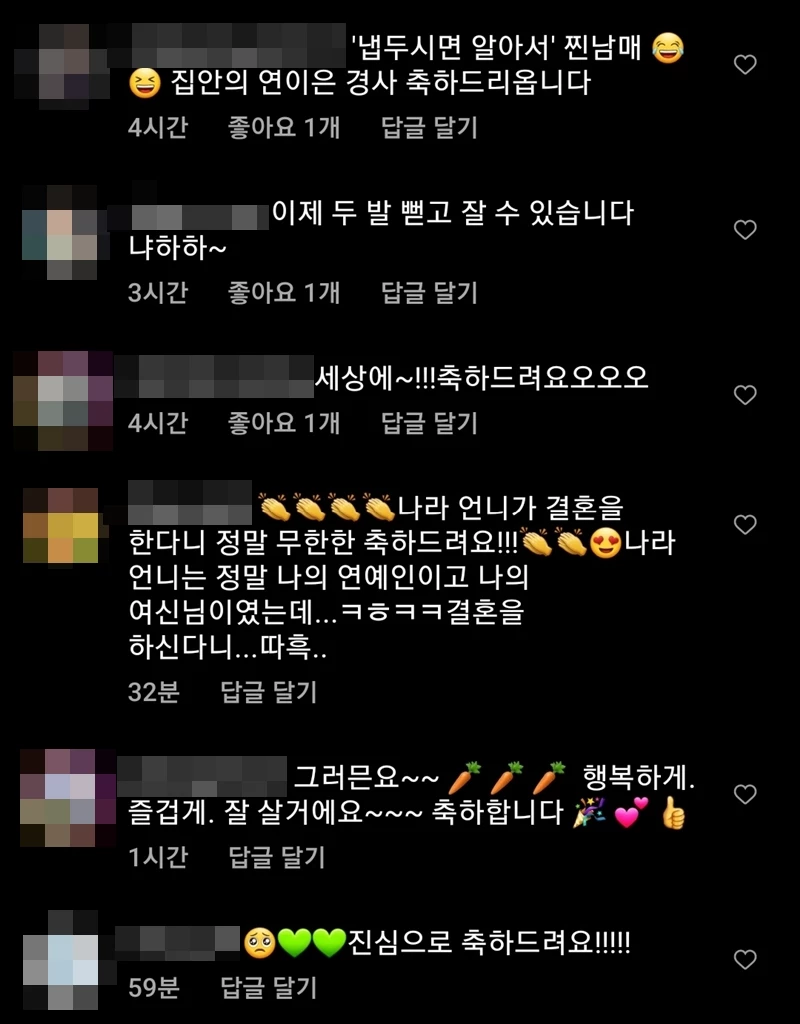The image size is (800, 1024).
Task: Open '좋아요 1개' on the 3시간 comment
Action: coord(283,293)
